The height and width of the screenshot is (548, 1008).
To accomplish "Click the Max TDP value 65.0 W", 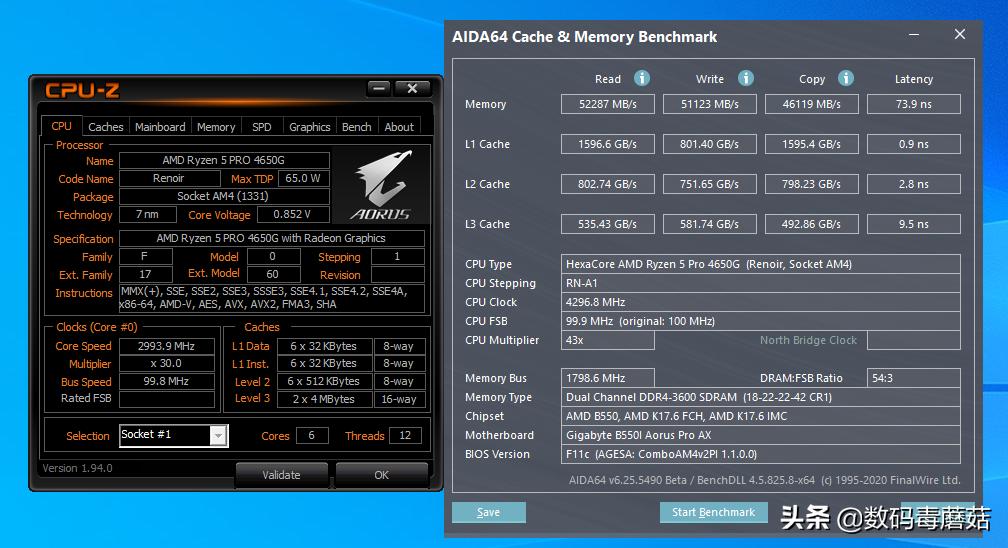I will [303, 178].
